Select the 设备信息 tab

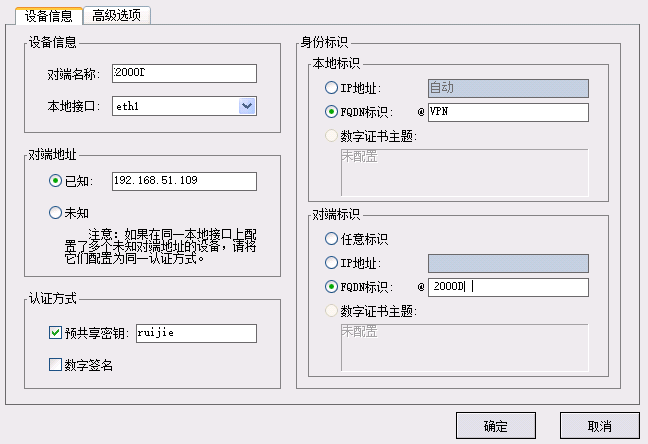49,16
